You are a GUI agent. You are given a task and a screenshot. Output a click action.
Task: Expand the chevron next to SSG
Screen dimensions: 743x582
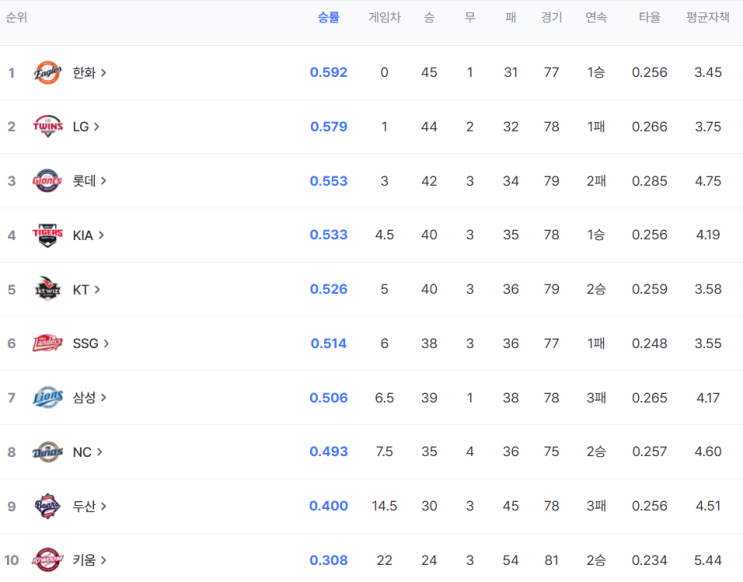(x=106, y=343)
